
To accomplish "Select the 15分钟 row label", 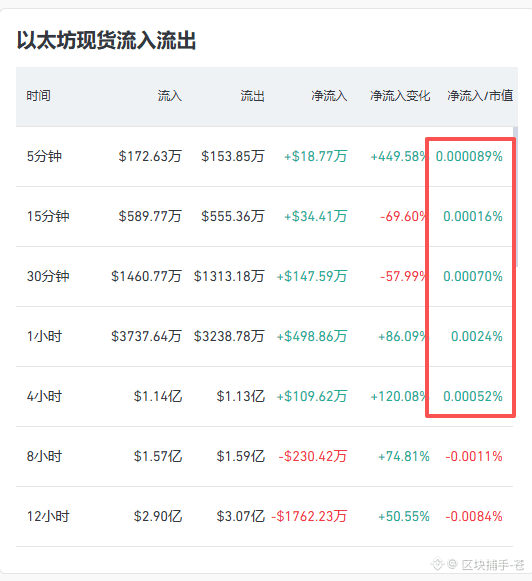I will pos(48,216).
